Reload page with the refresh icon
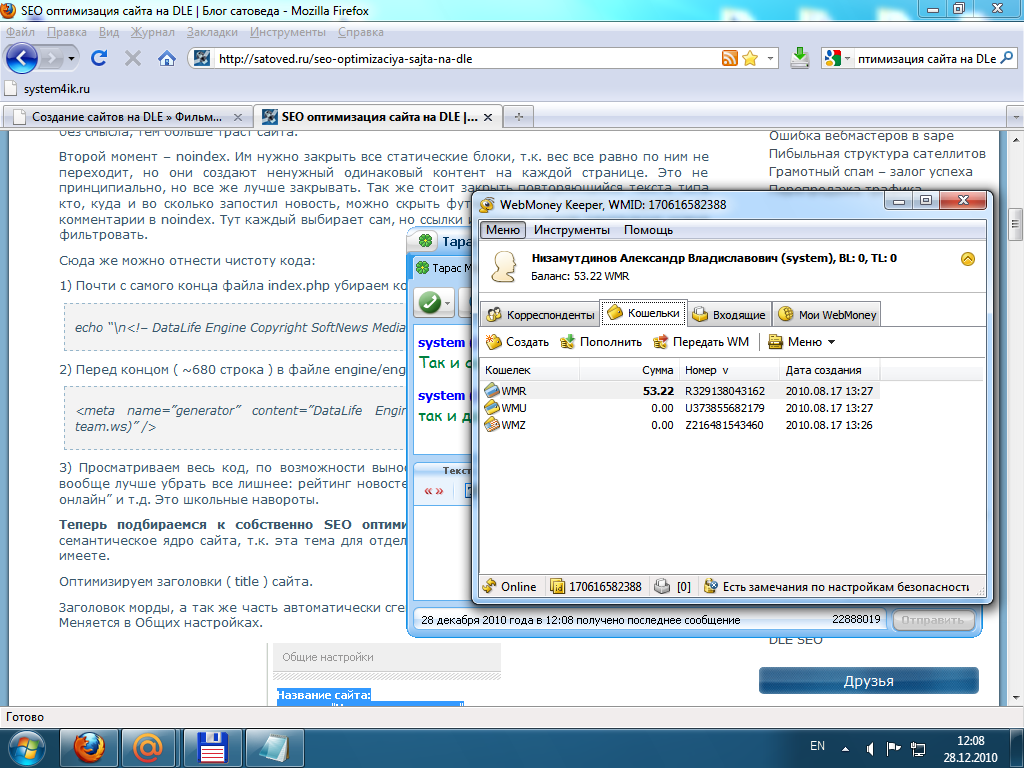This screenshot has height=768, width=1024. point(99,58)
